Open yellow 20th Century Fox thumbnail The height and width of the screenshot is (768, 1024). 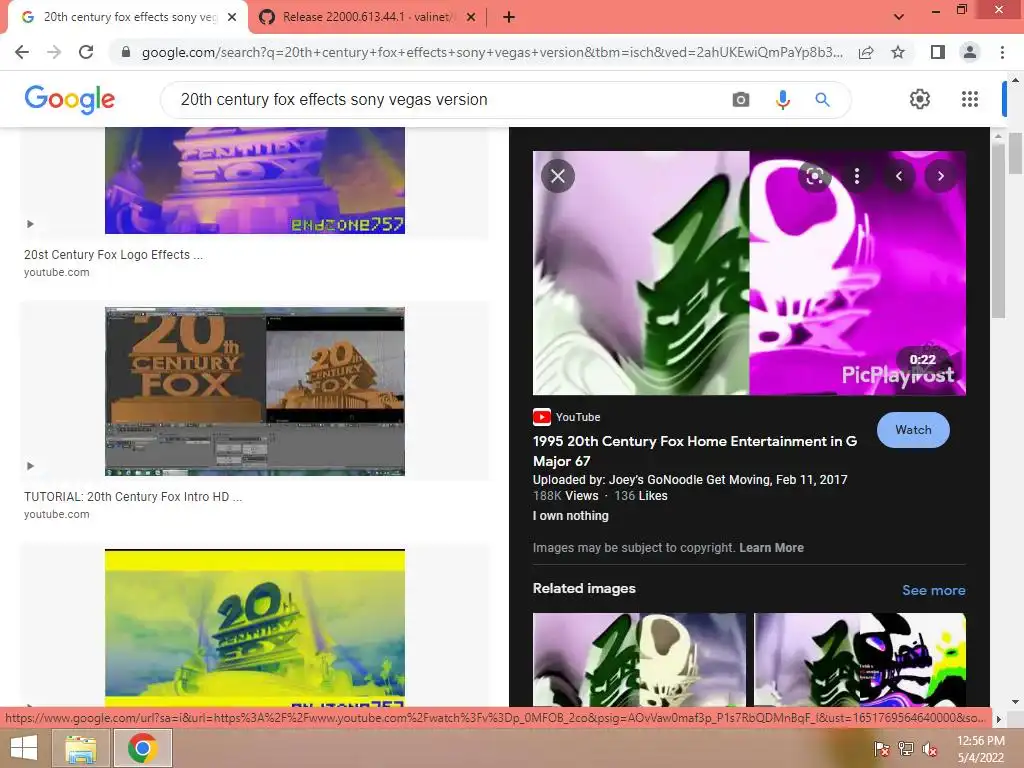point(255,628)
